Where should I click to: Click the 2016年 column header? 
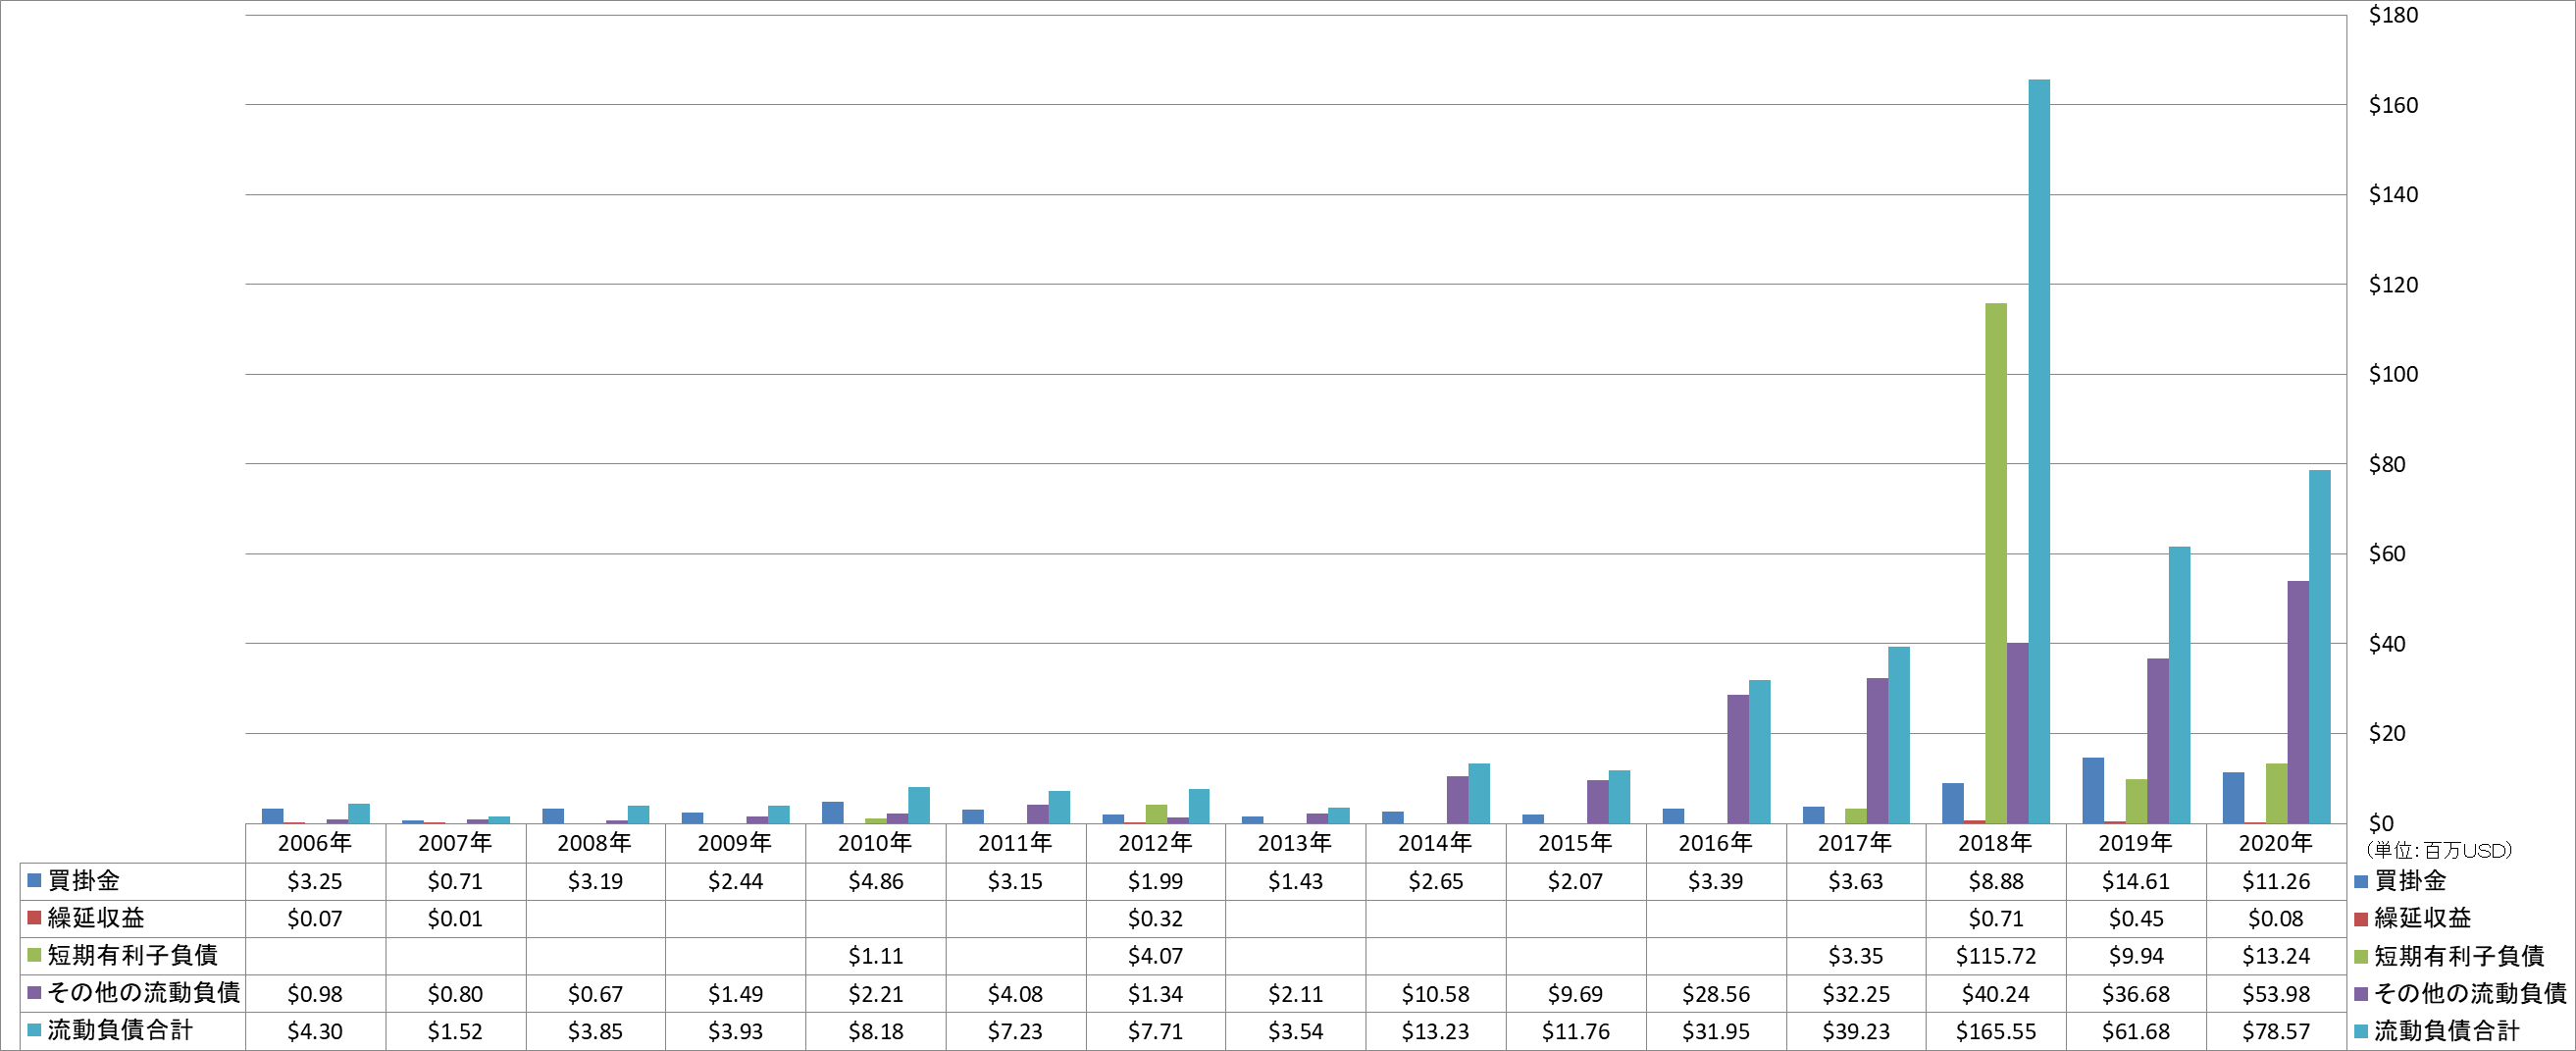tap(1715, 843)
